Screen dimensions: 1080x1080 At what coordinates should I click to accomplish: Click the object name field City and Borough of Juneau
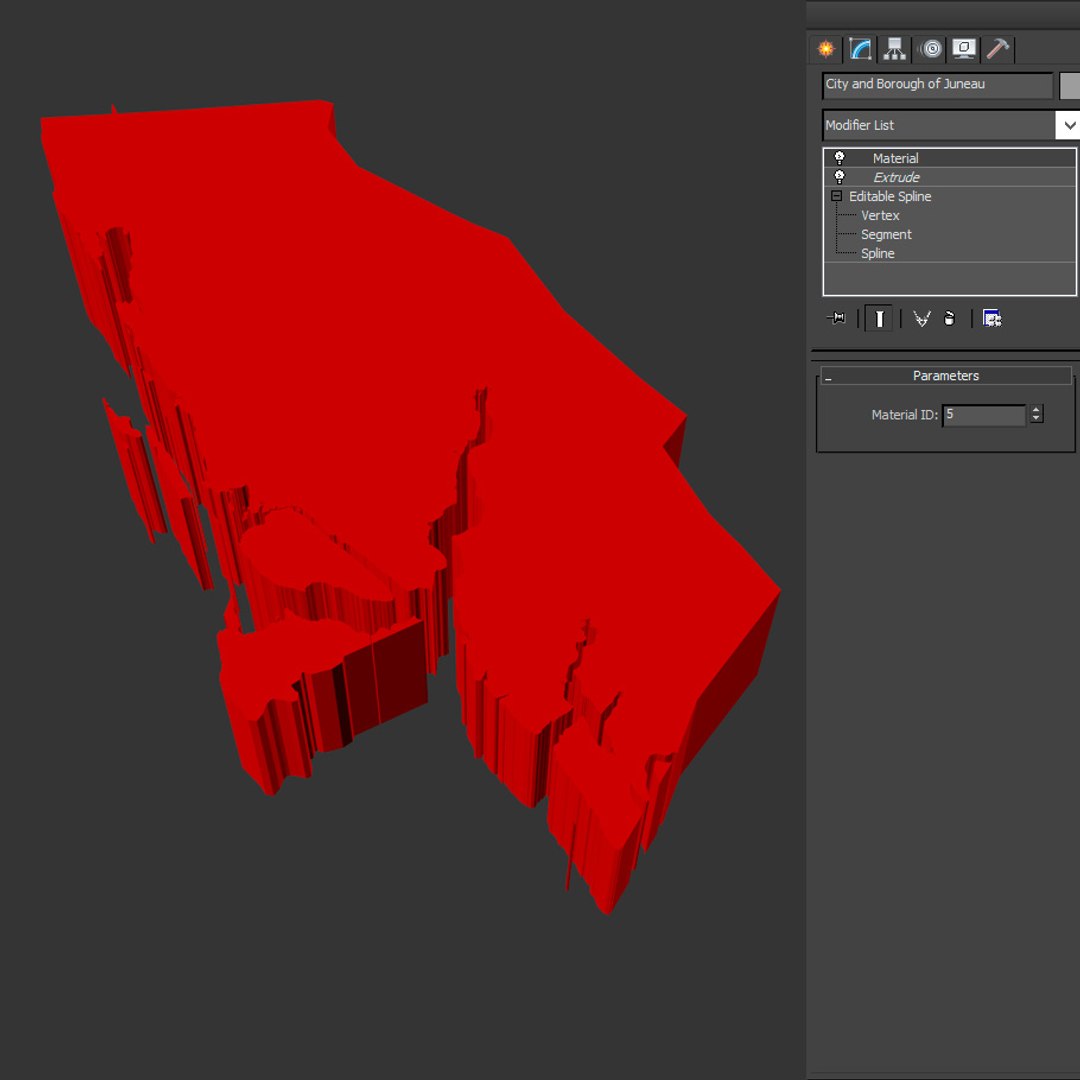pyautogui.click(x=937, y=85)
